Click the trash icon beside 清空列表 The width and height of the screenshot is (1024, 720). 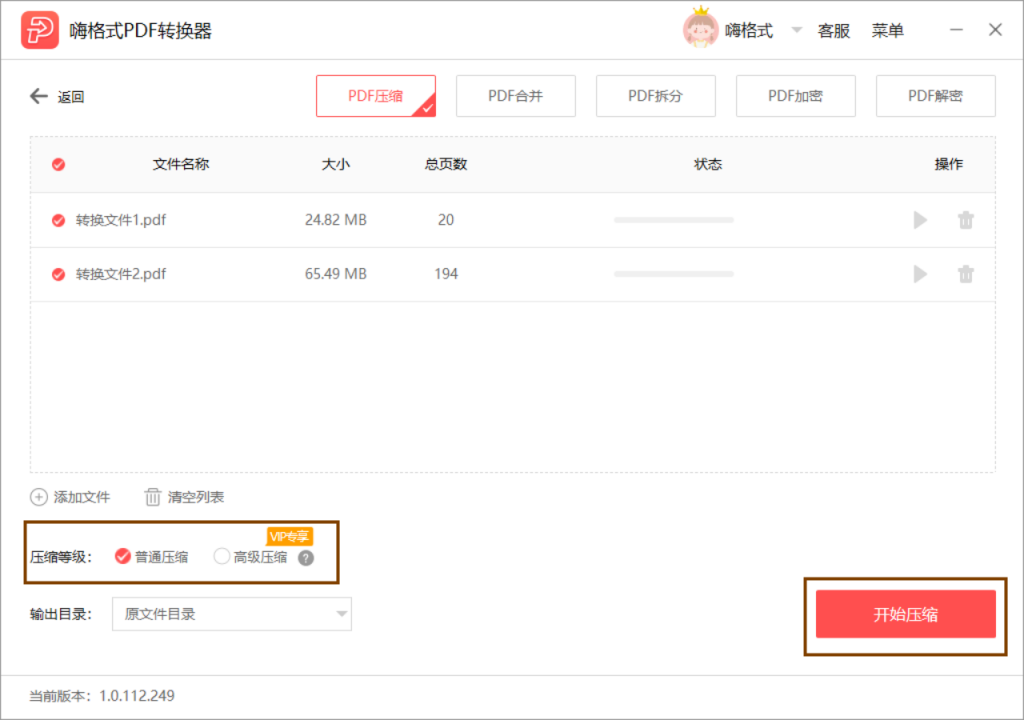pos(152,497)
